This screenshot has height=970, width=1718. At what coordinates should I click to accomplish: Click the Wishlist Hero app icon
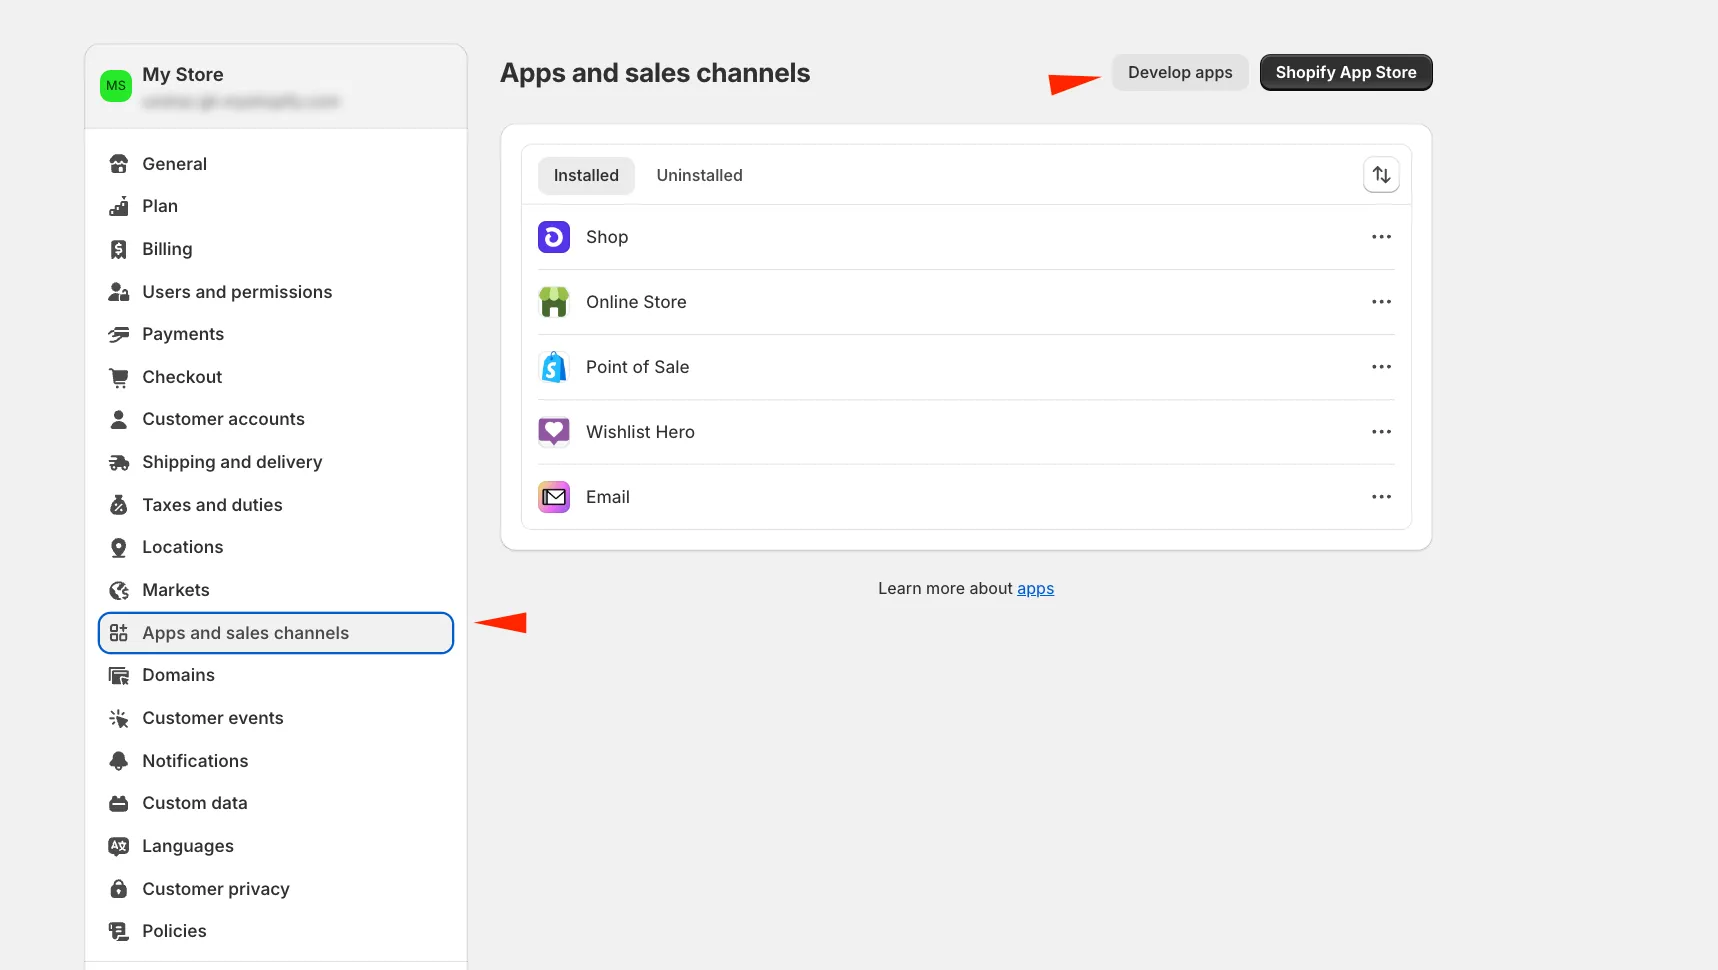click(x=554, y=432)
